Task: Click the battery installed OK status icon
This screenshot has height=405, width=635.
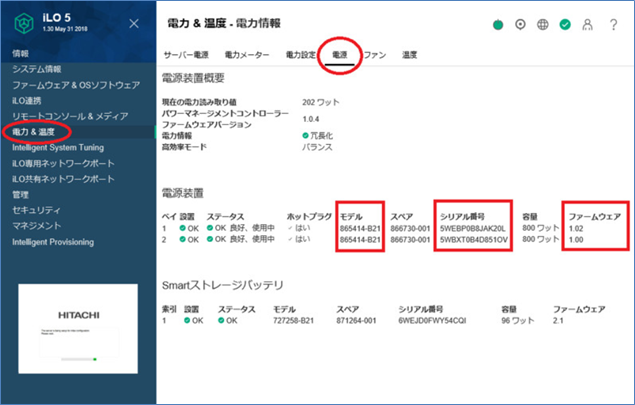Action: [x=187, y=320]
